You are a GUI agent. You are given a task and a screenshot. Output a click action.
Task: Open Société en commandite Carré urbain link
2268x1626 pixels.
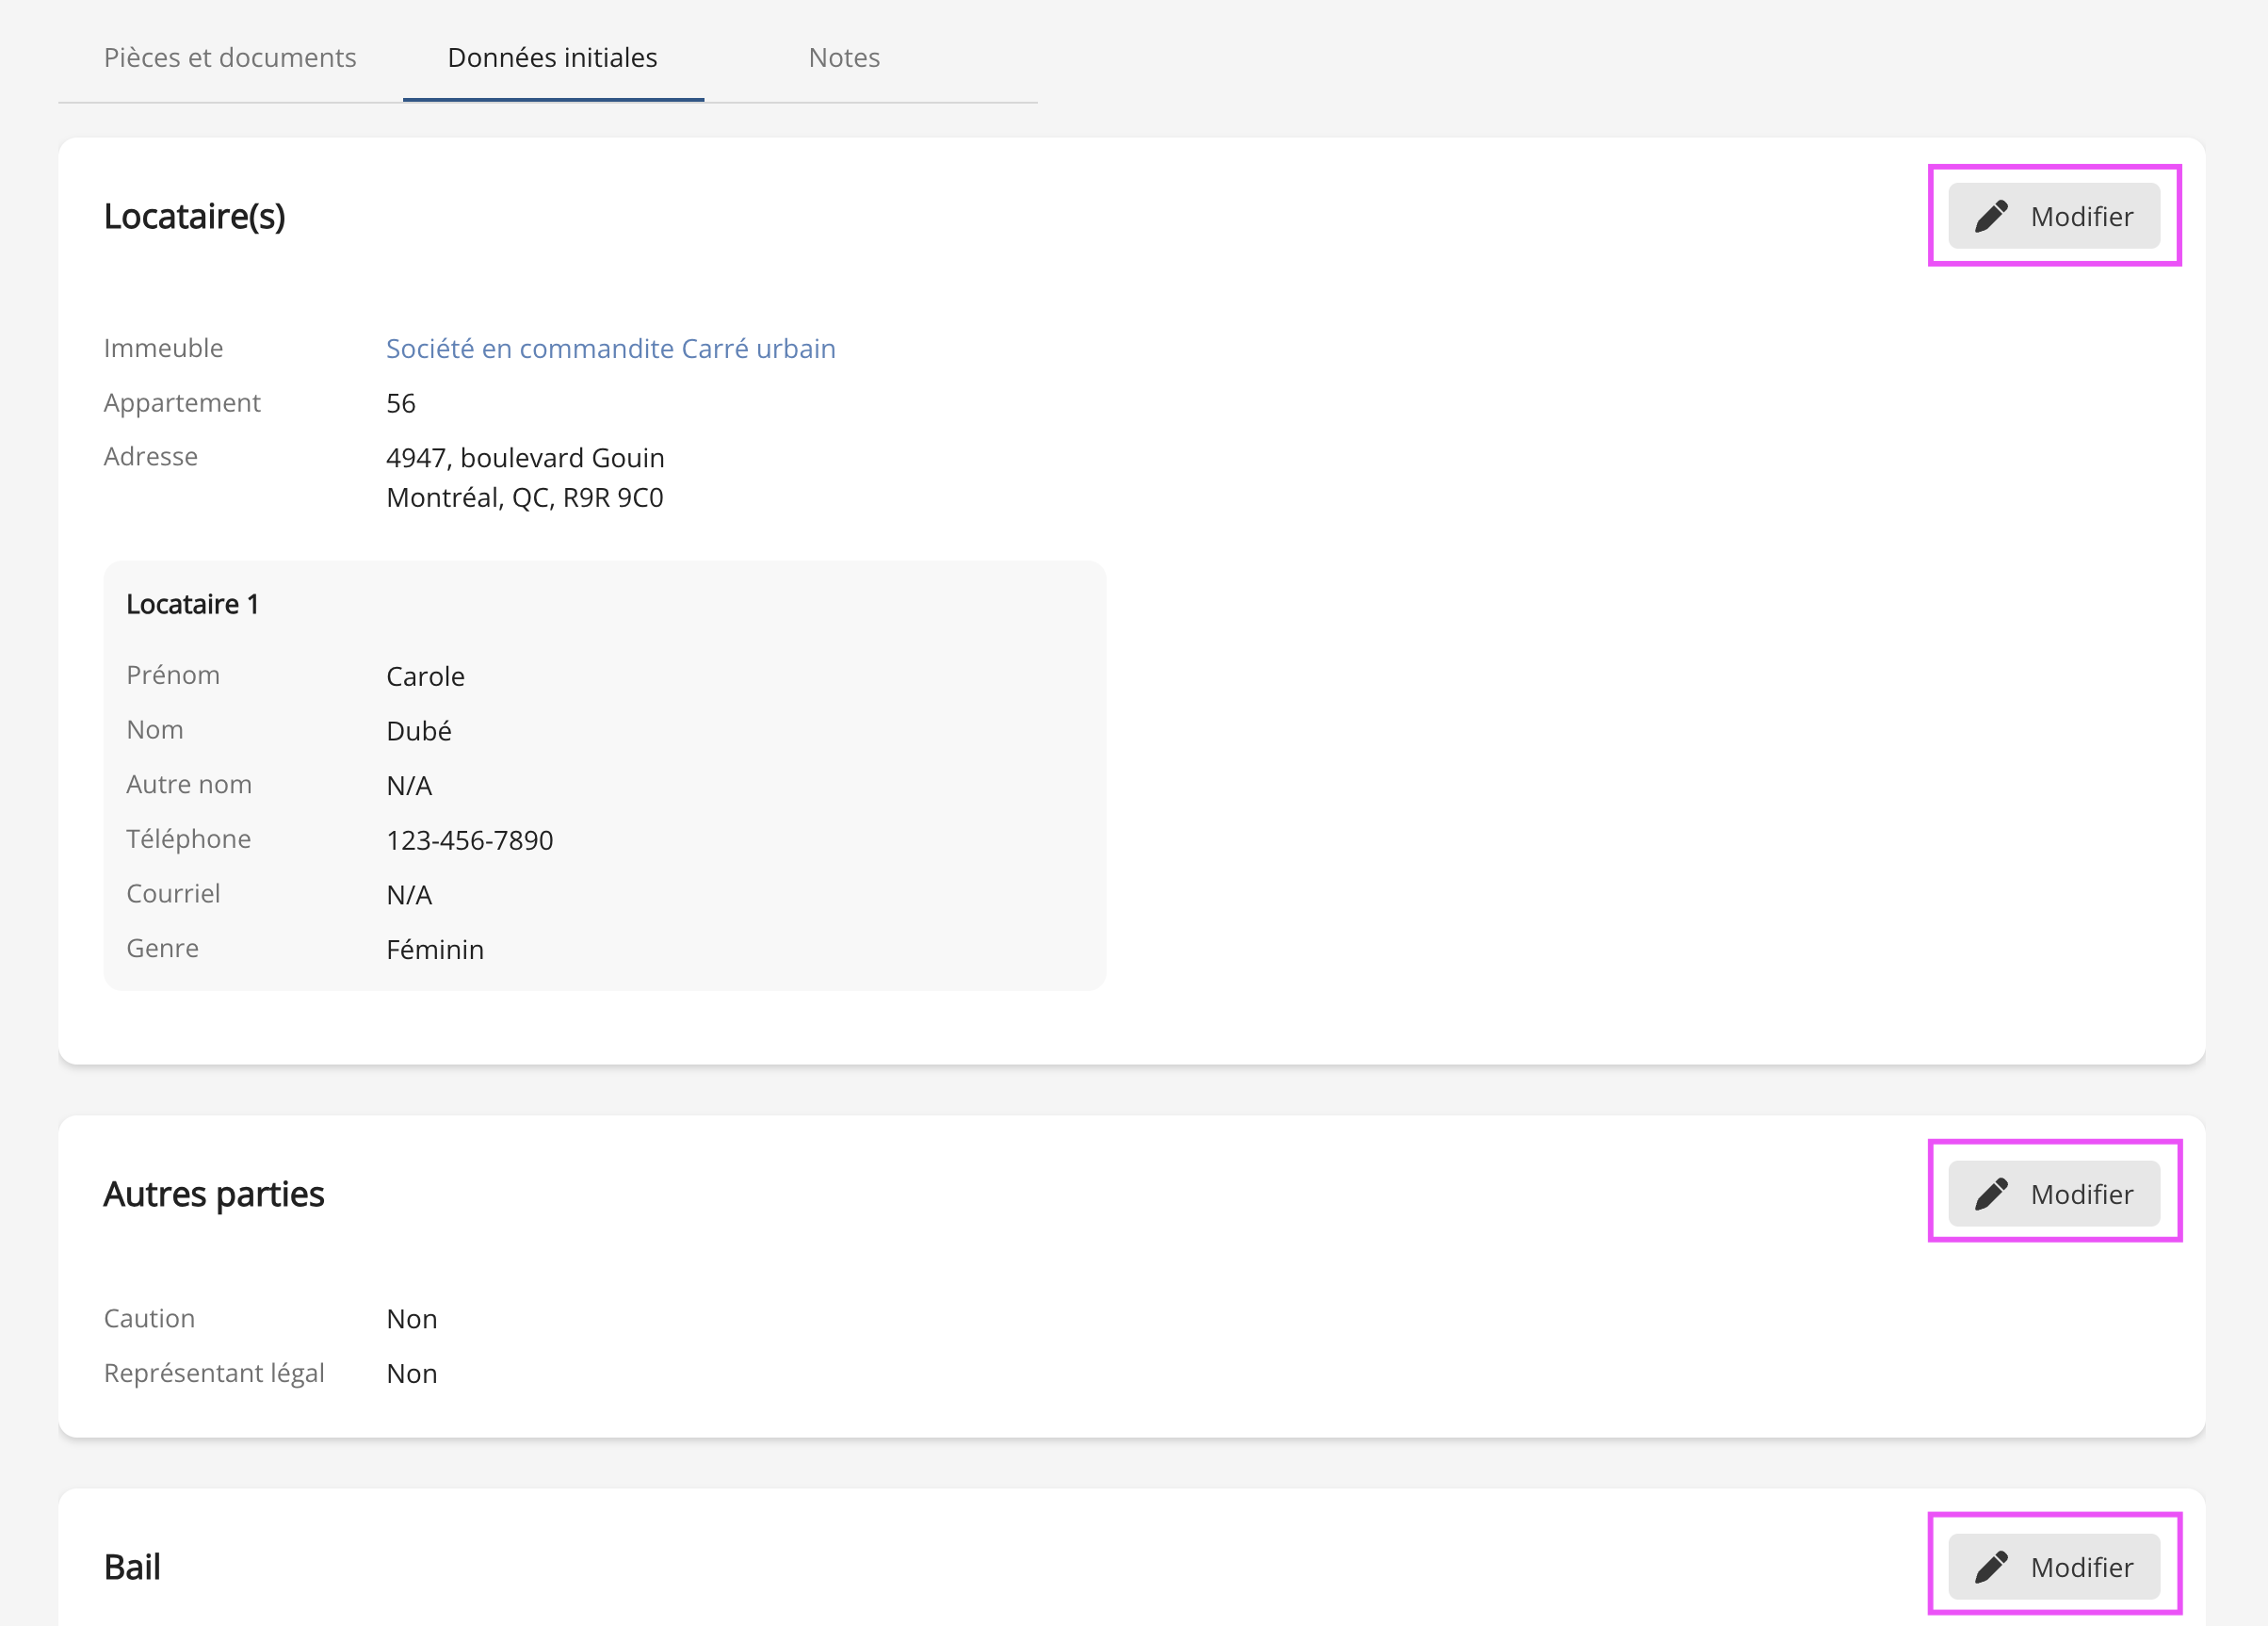click(610, 348)
